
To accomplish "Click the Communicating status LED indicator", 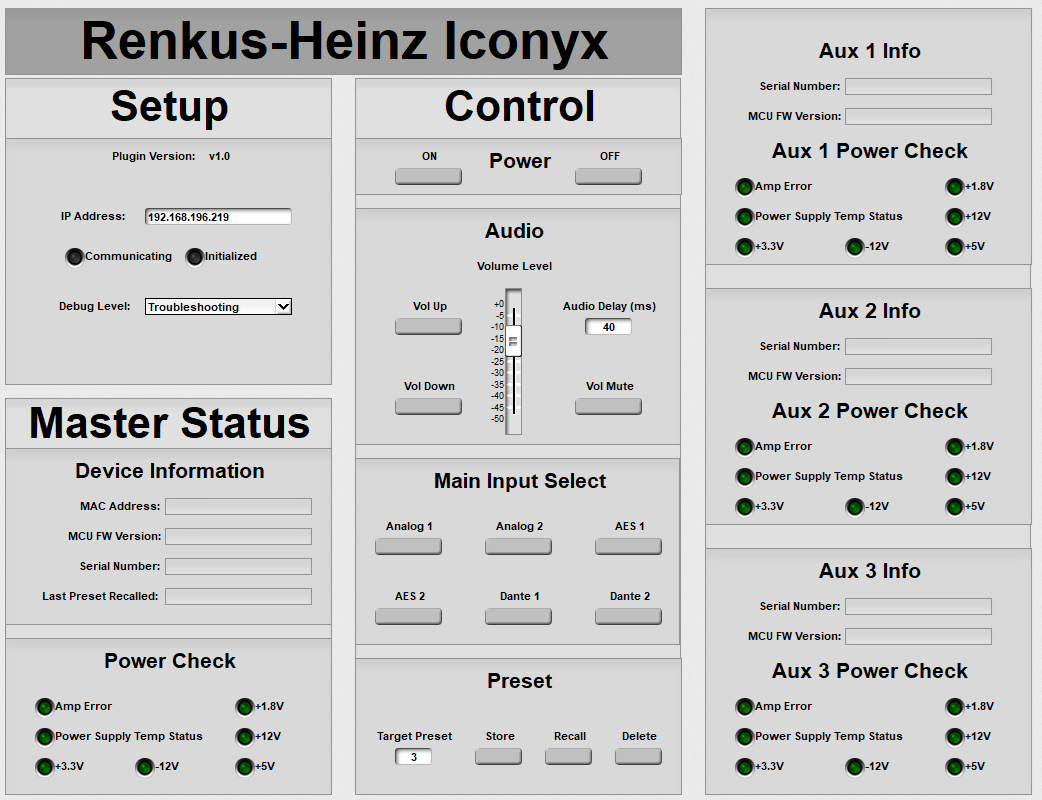I will click(75, 257).
